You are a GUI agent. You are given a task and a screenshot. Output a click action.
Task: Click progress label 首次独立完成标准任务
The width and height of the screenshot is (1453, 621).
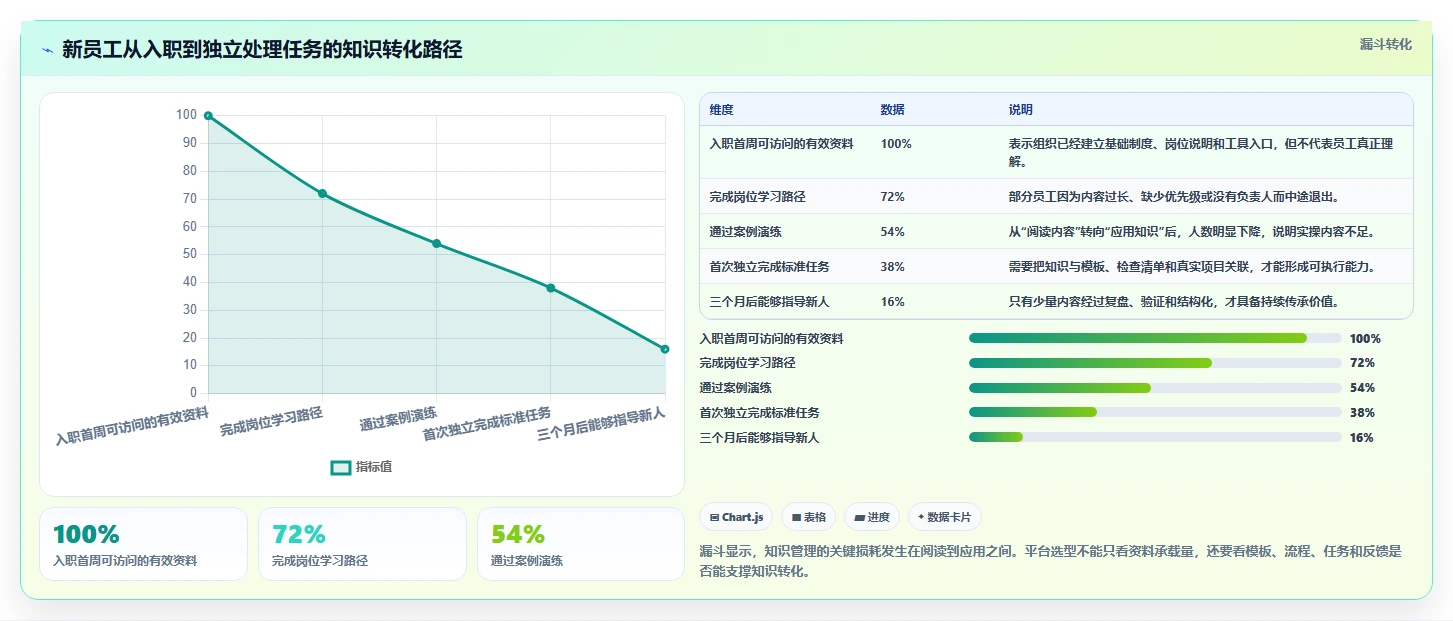[x=759, y=413]
